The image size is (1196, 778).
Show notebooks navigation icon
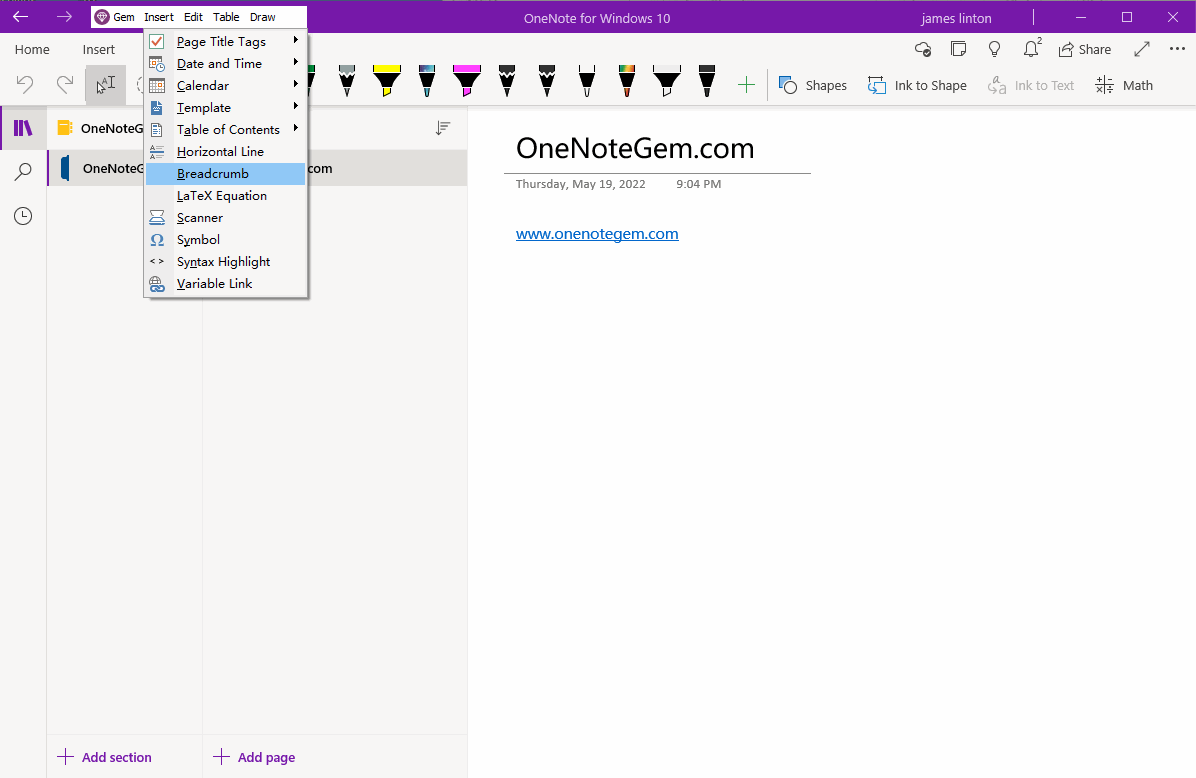click(x=24, y=128)
